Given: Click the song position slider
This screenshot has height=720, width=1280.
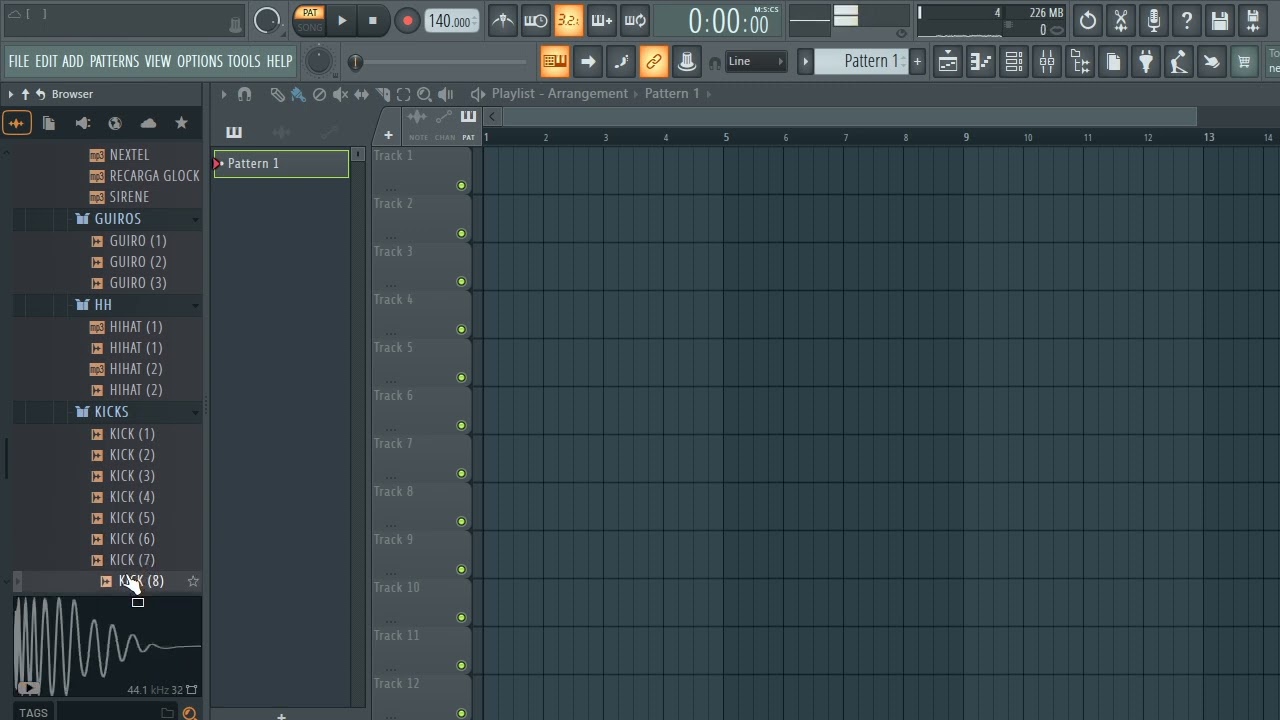Looking at the screenshot, I should tap(439, 63).
